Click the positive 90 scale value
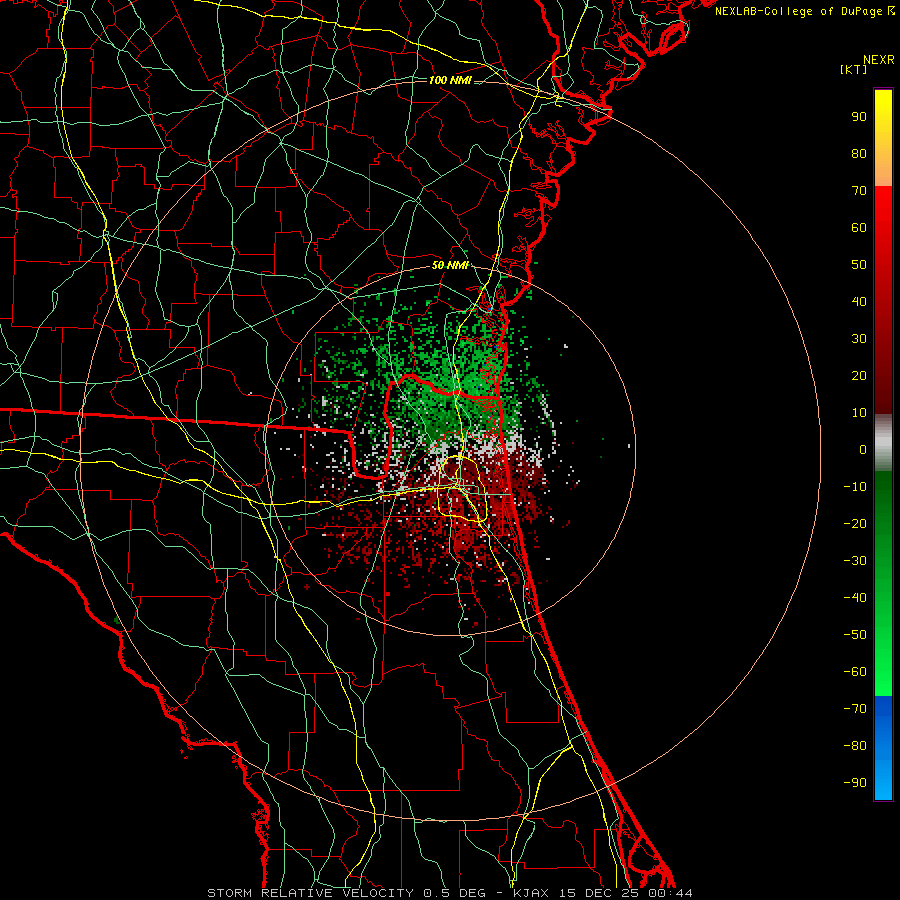The width and height of the screenshot is (900, 900). (859, 117)
